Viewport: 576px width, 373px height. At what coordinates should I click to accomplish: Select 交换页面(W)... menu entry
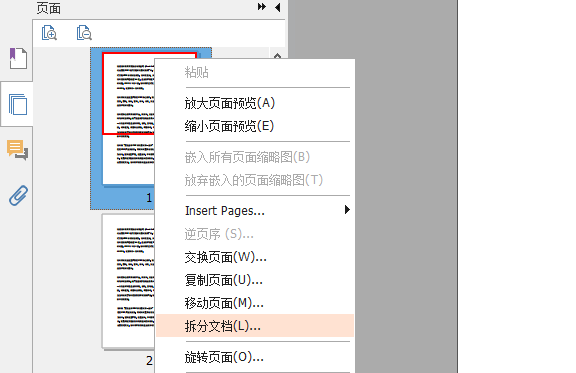coord(255,257)
